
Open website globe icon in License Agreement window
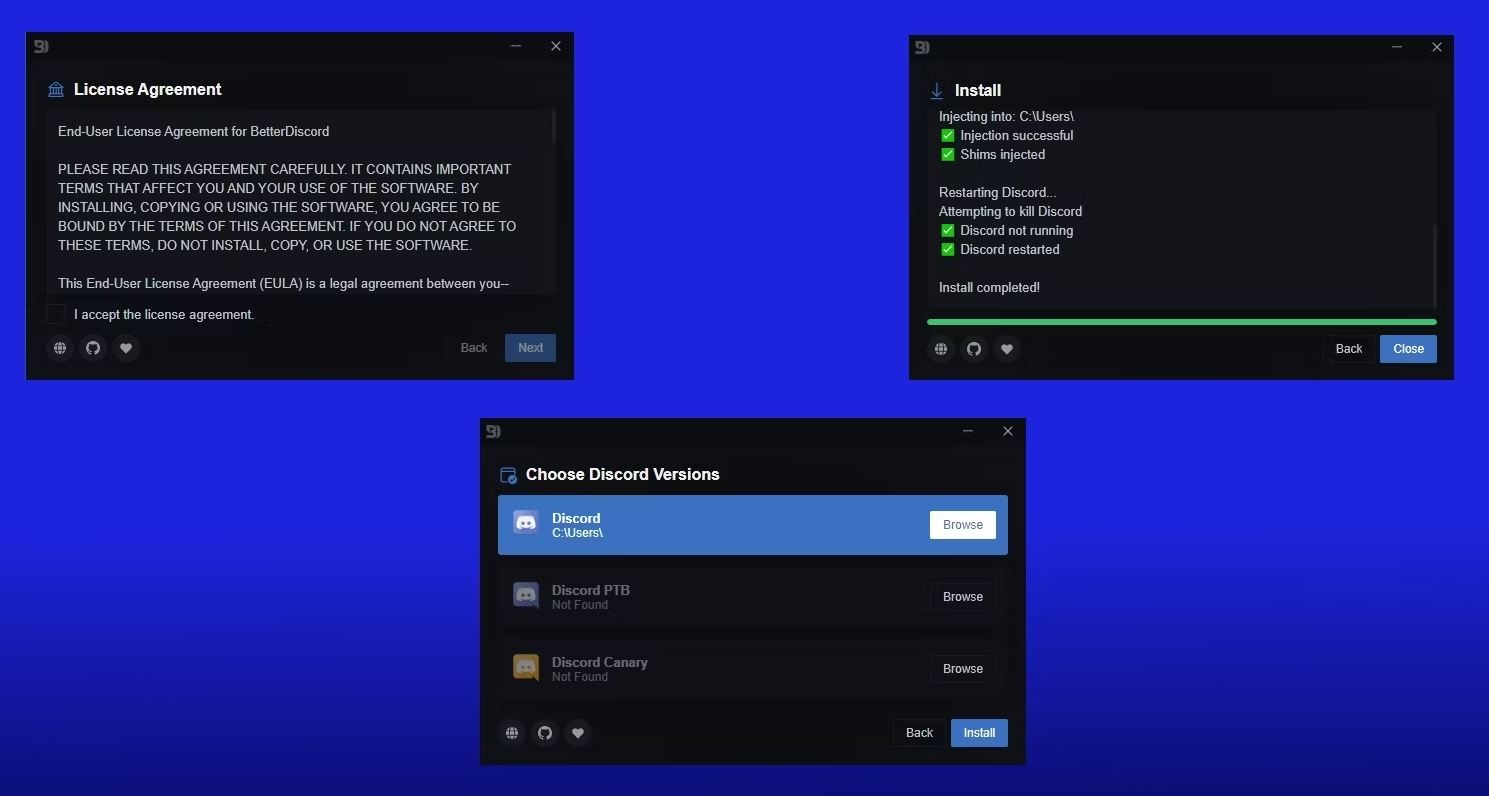60,348
